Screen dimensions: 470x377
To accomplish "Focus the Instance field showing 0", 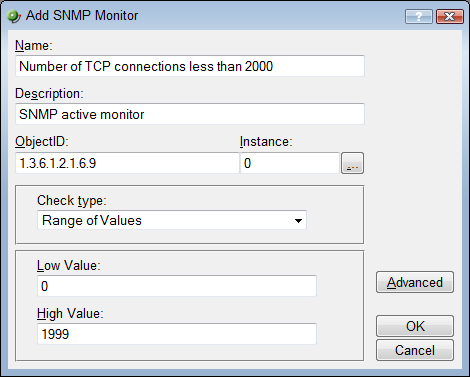I will [x=290, y=163].
